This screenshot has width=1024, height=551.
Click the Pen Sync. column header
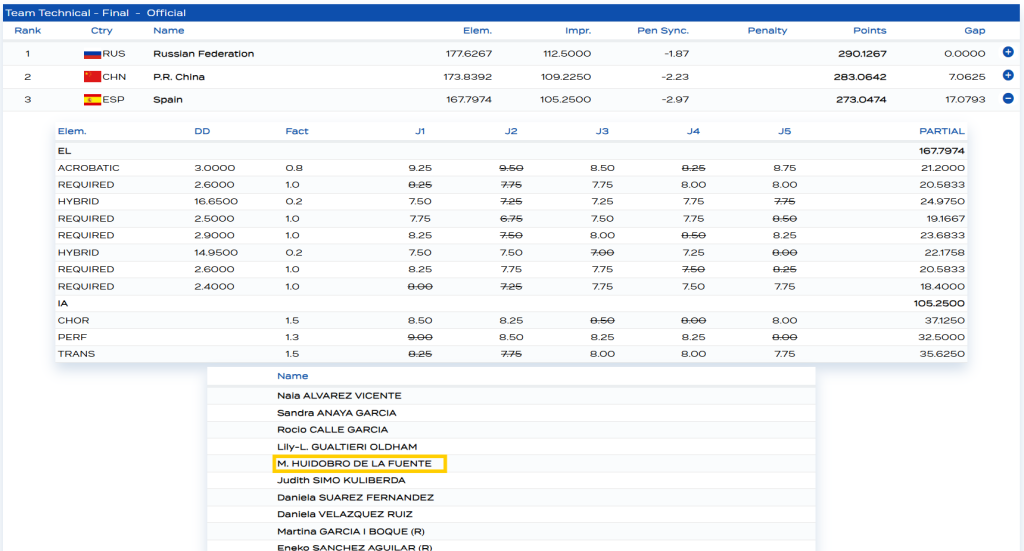pos(663,31)
